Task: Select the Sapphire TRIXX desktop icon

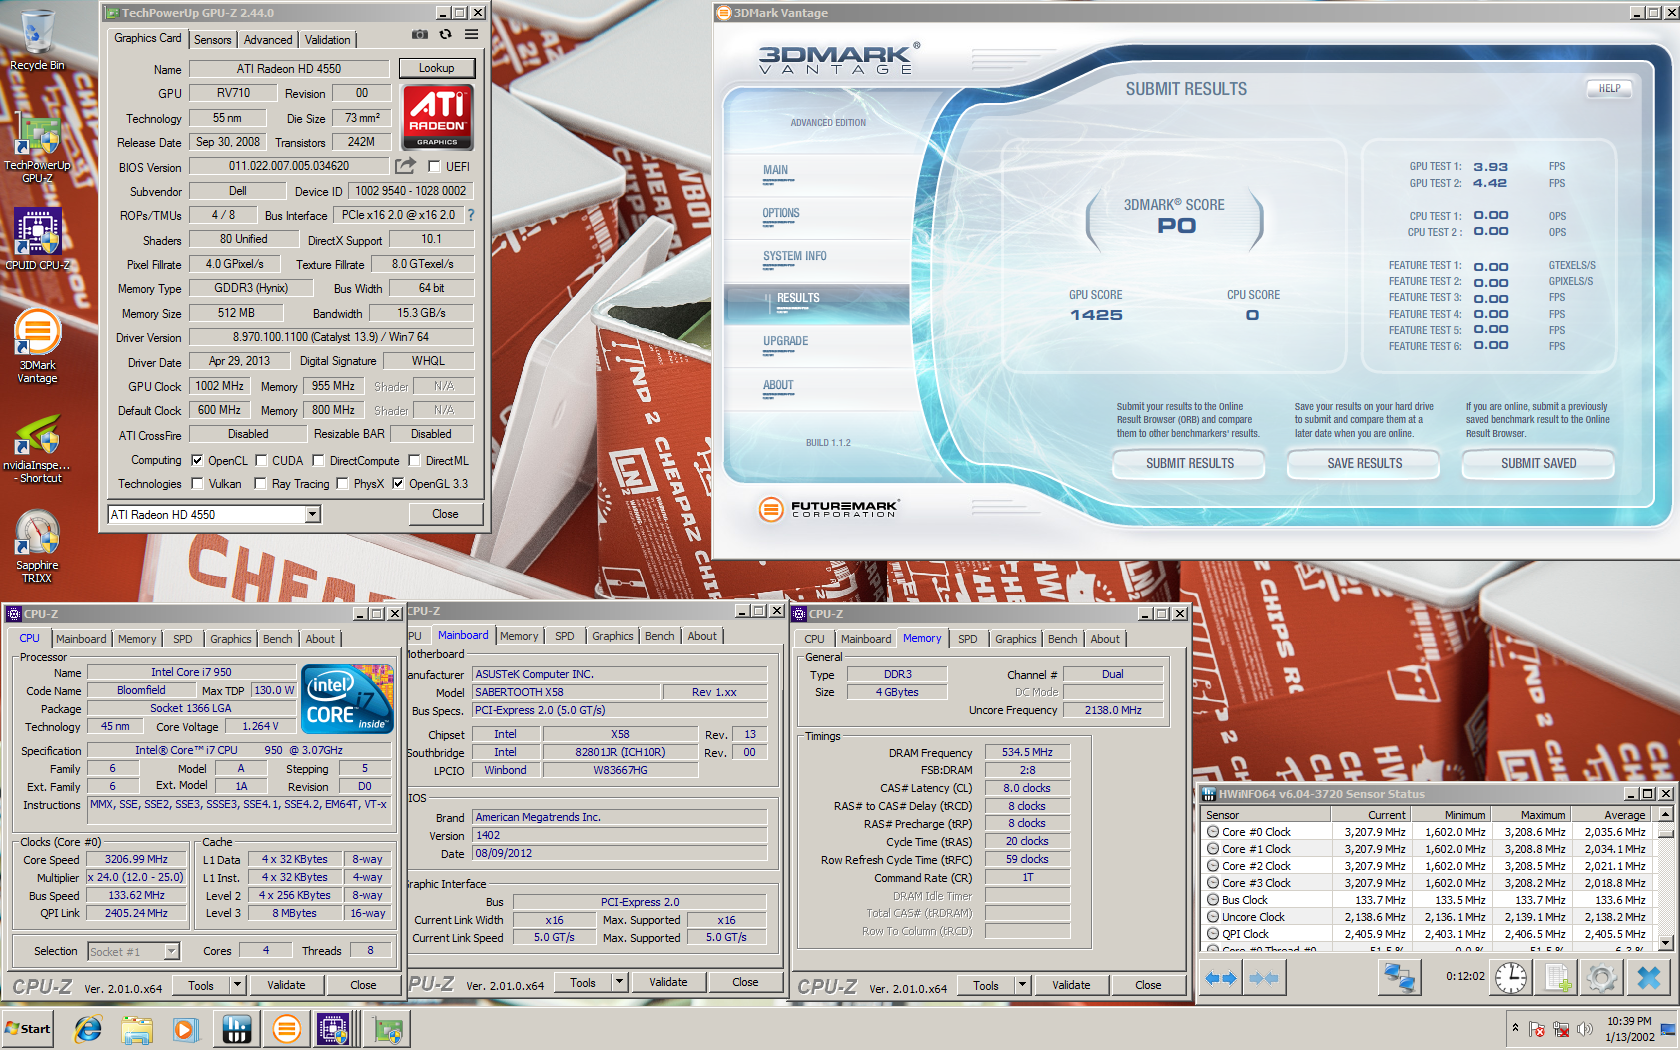Action: (x=37, y=547)
